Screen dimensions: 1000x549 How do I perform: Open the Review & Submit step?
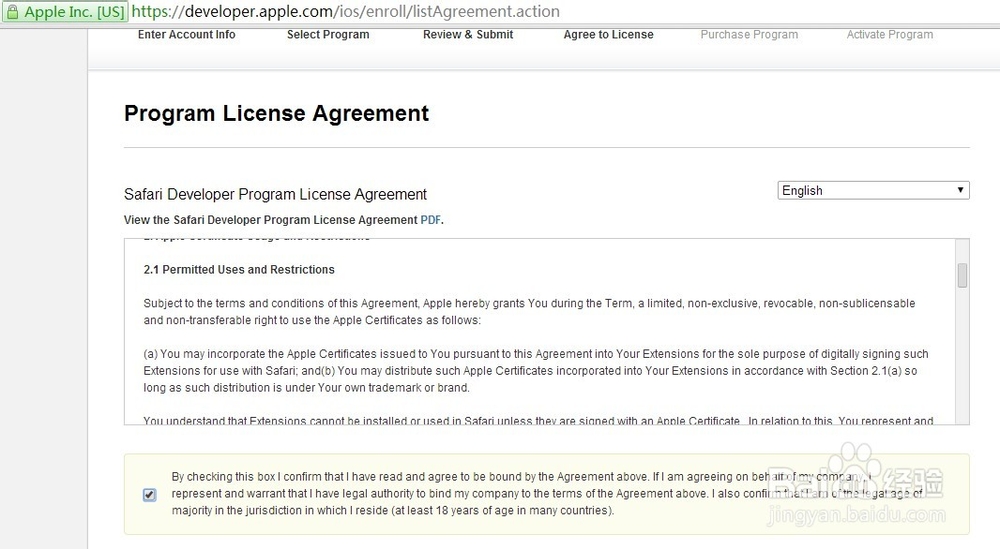(x=468, y=35)
